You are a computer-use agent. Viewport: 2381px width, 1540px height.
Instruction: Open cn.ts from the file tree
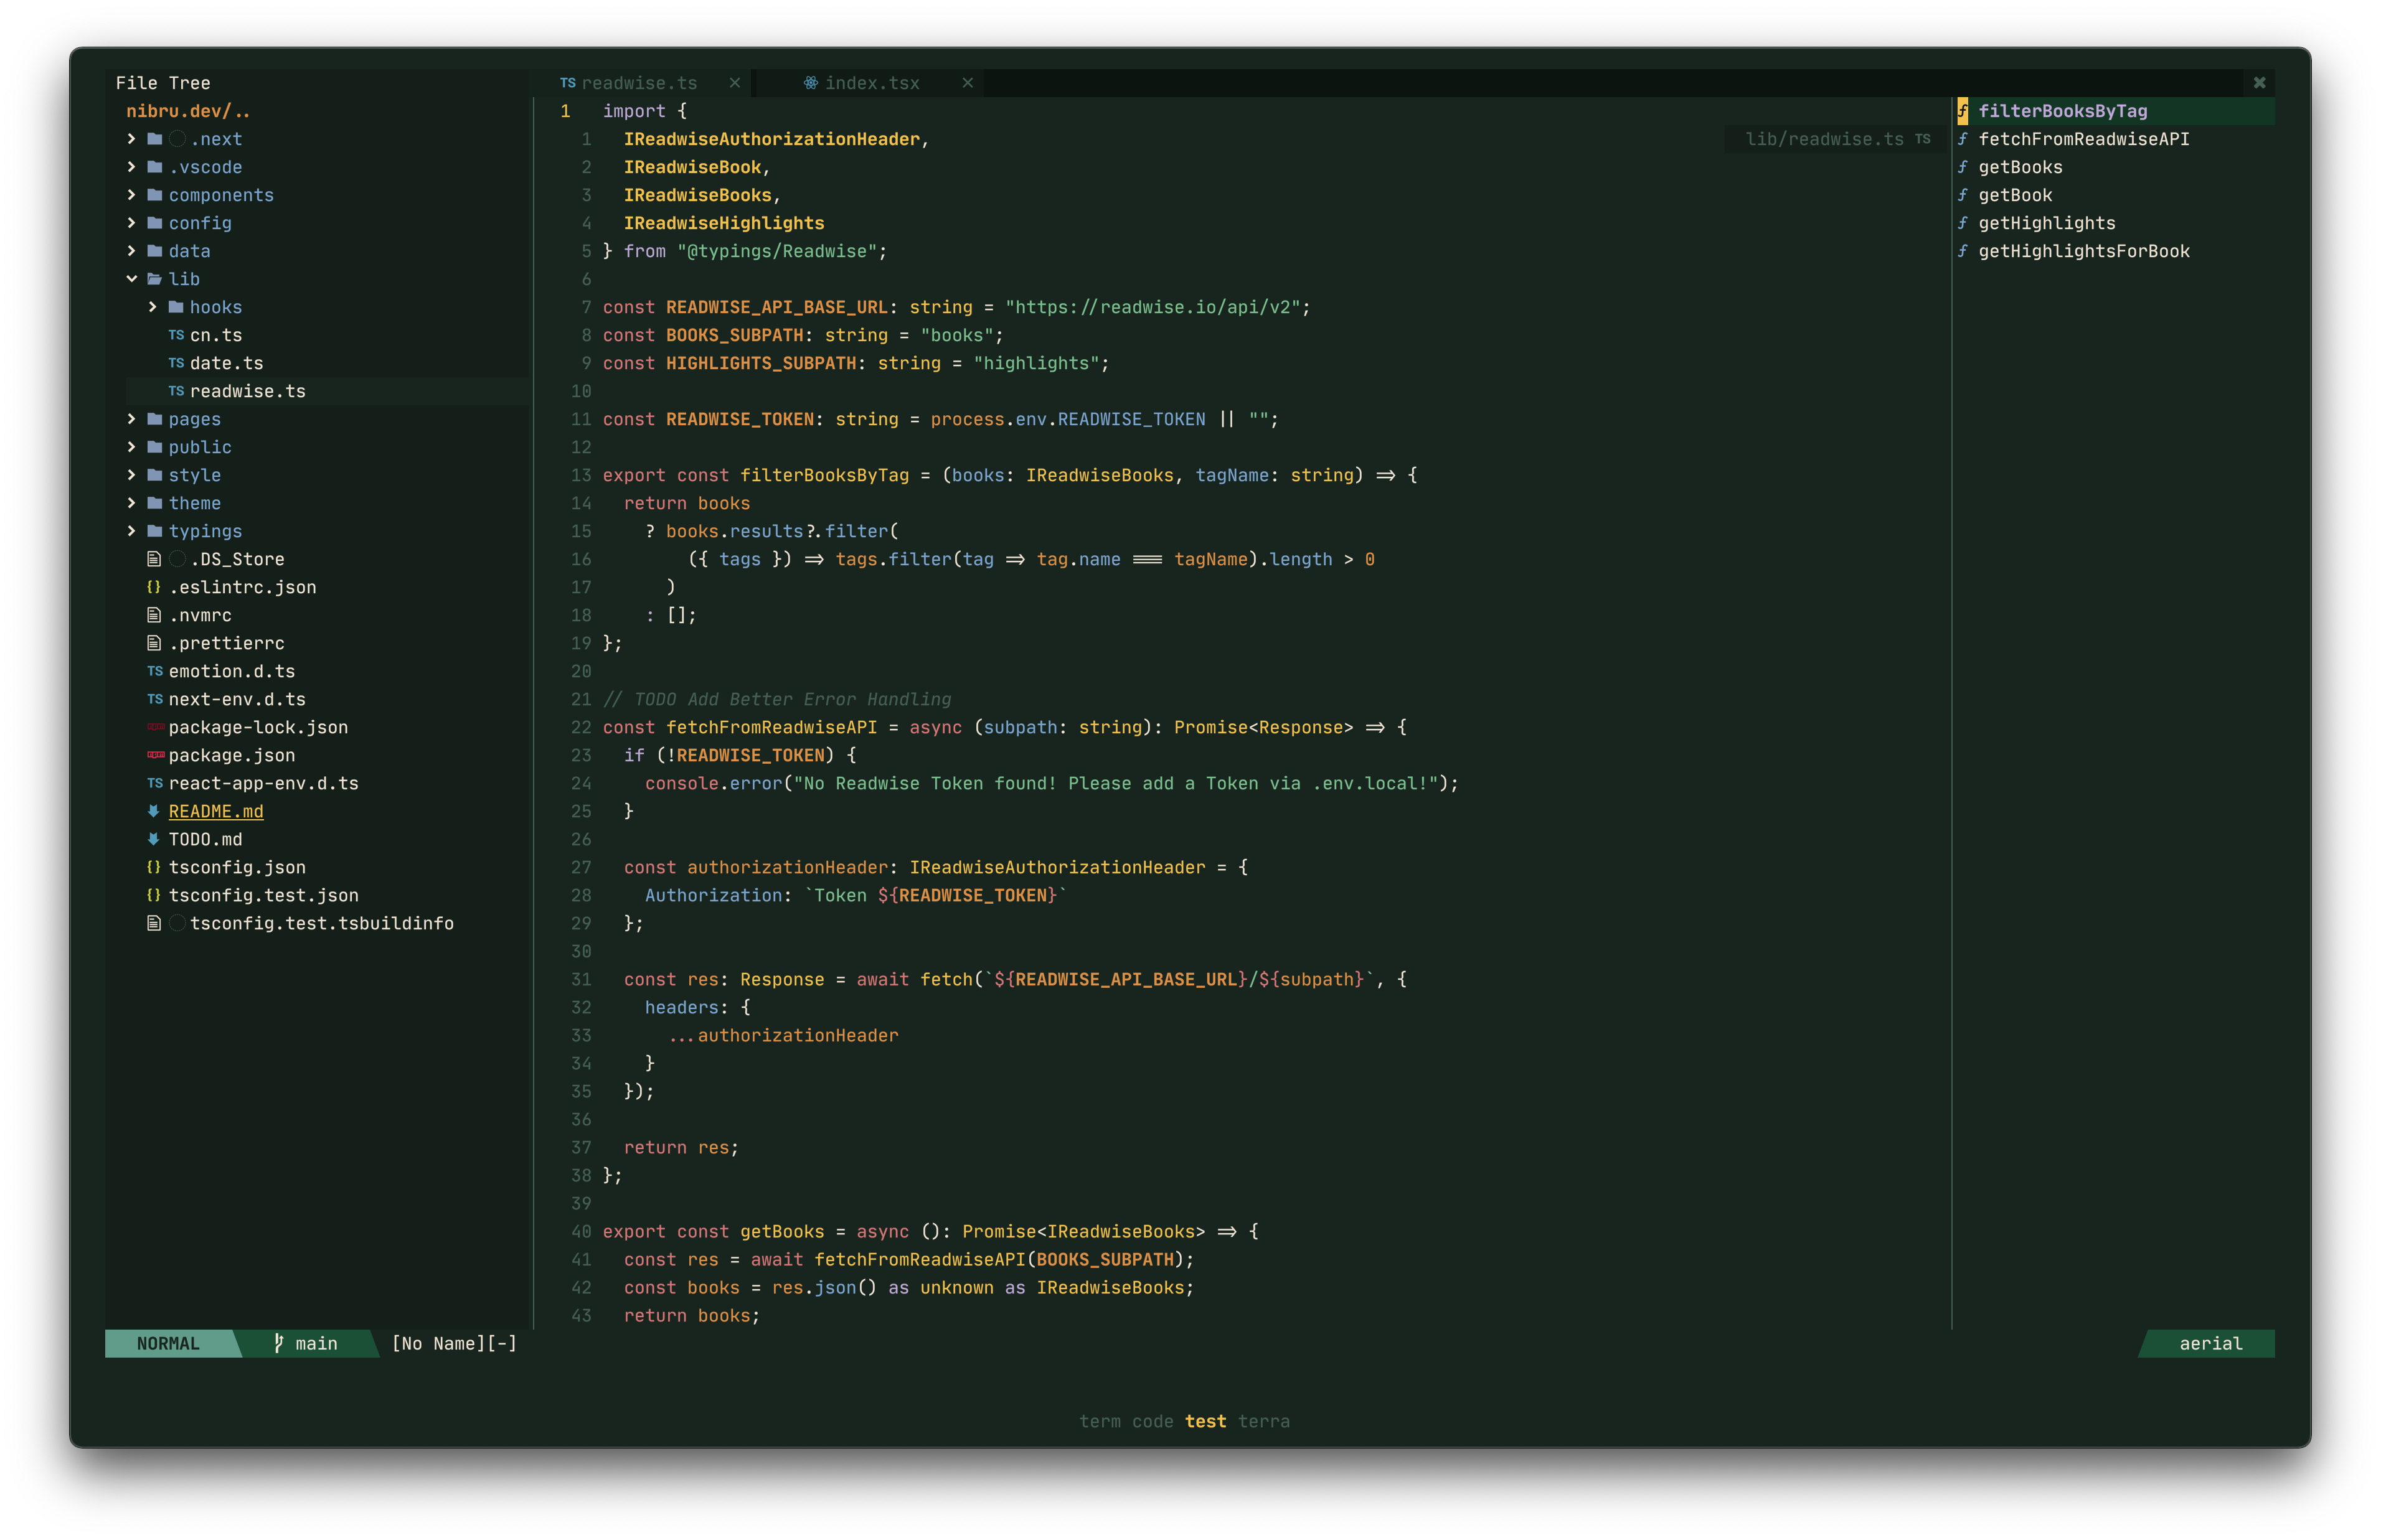(x=216, y=335)
